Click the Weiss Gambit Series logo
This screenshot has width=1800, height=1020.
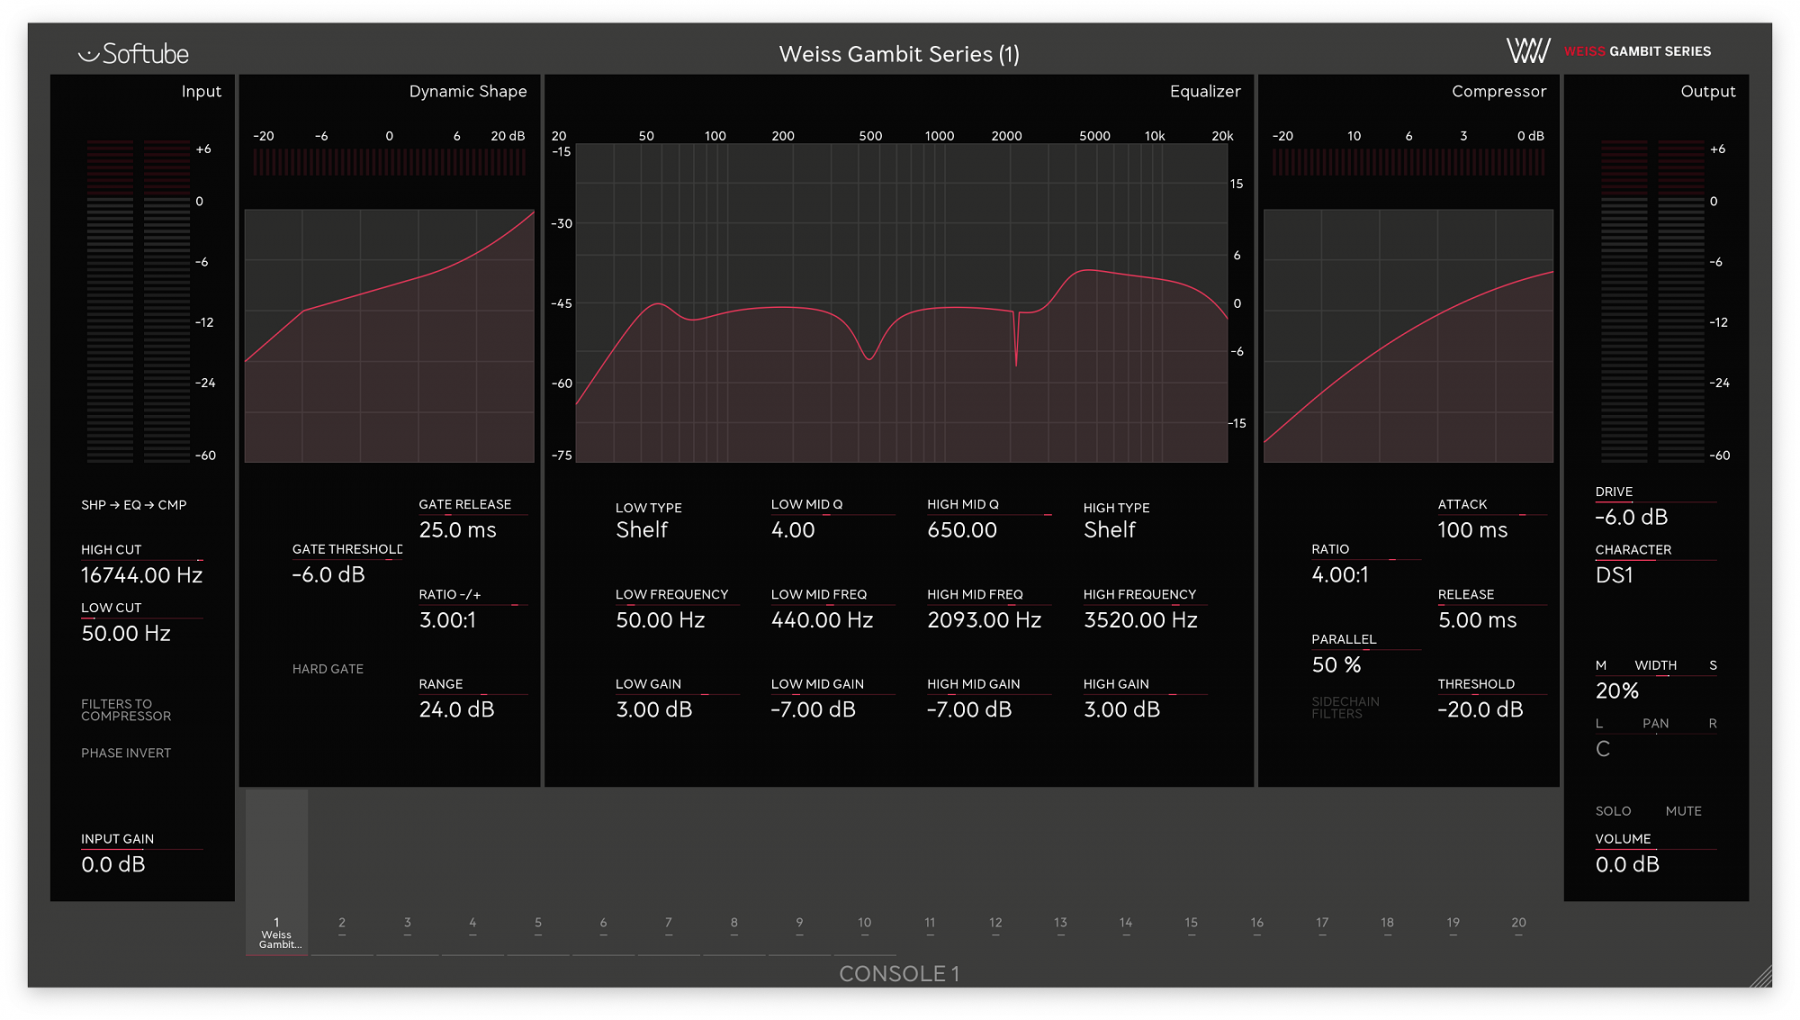pyautogui.click(x=1608, y=51)
